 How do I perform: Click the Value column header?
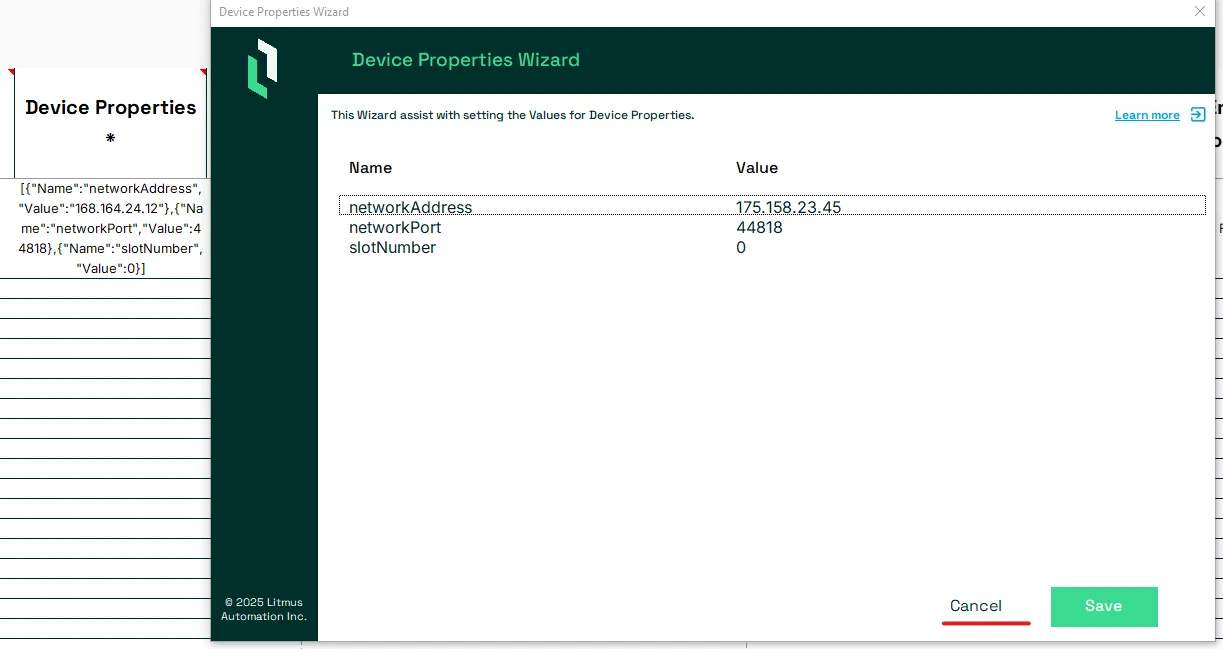[757, 167]
